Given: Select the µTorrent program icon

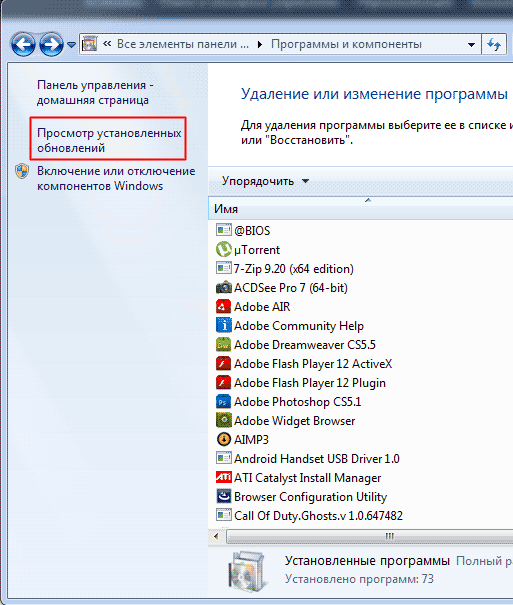Looking at the screenshot, I should (x=223, y=250).
